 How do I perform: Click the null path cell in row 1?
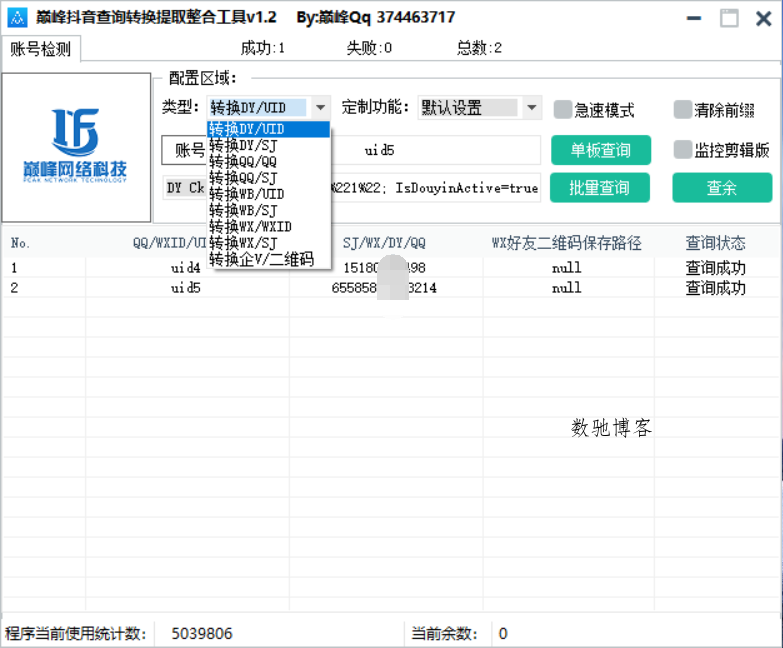pos(567,268)
